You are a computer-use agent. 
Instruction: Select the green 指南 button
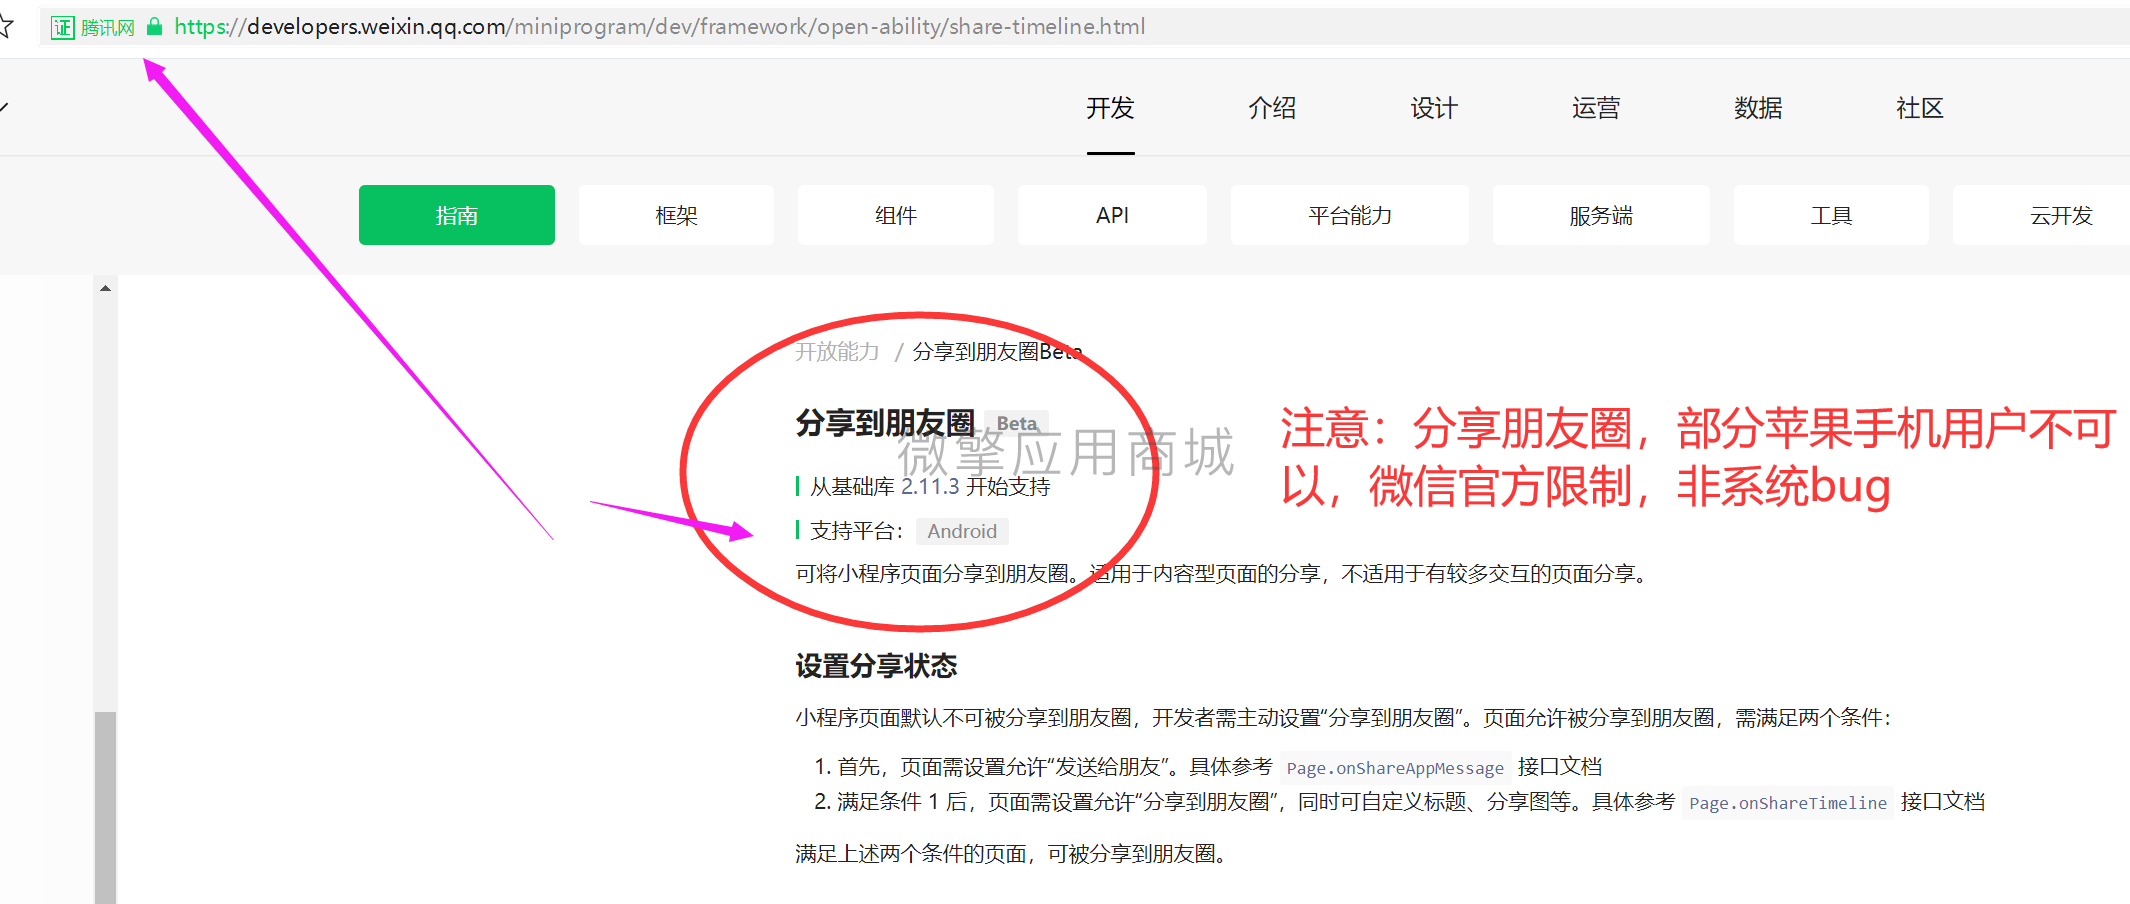(457, 215)
